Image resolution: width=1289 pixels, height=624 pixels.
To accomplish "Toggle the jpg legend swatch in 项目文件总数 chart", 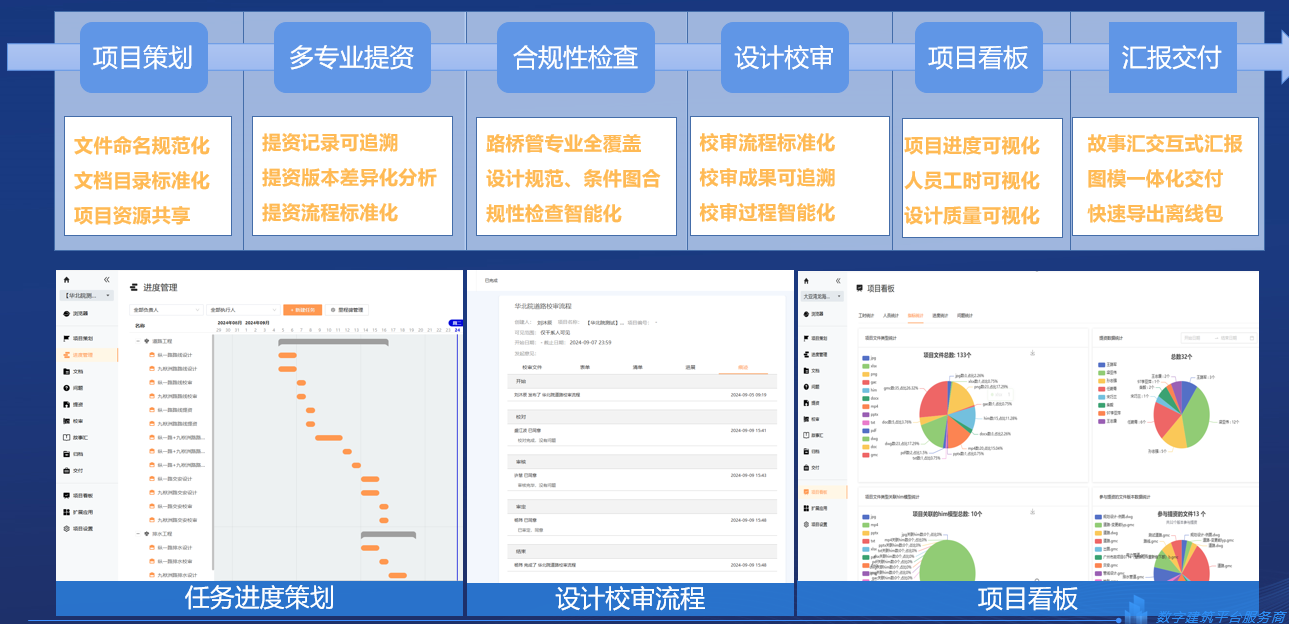I will pyautogui.click(x=866, y=357).
